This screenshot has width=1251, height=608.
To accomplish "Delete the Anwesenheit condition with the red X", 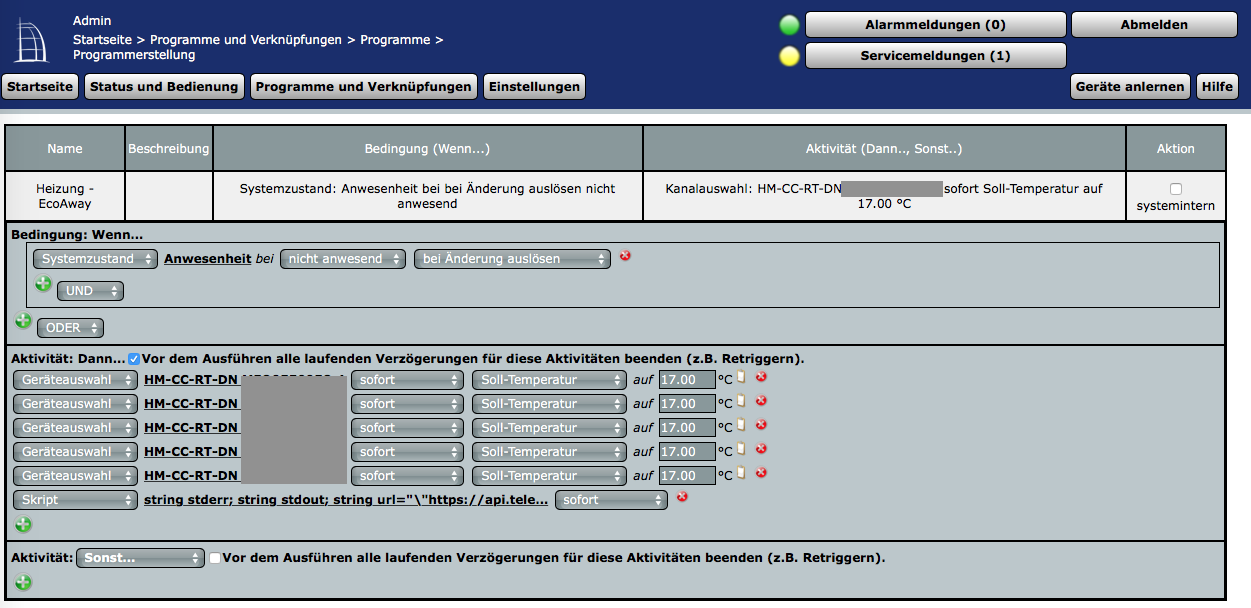I will tap(626, 256).
